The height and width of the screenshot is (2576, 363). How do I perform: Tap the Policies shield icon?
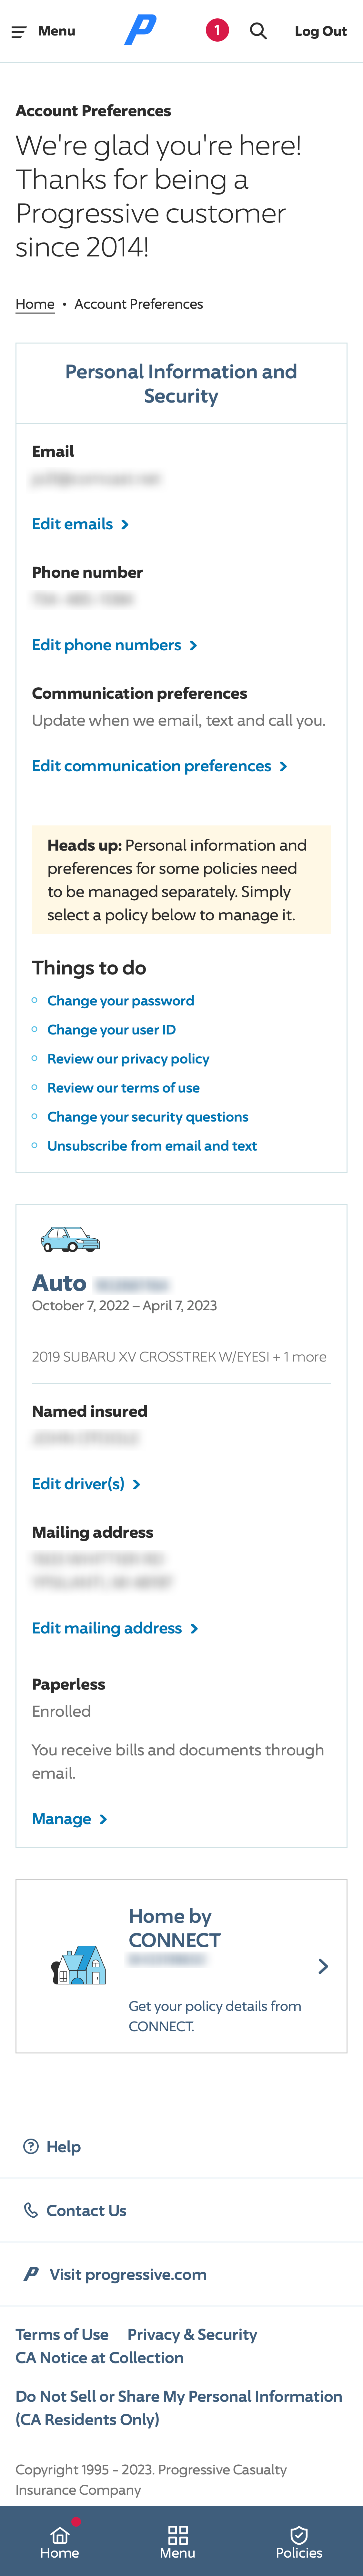coord(298,2534)
